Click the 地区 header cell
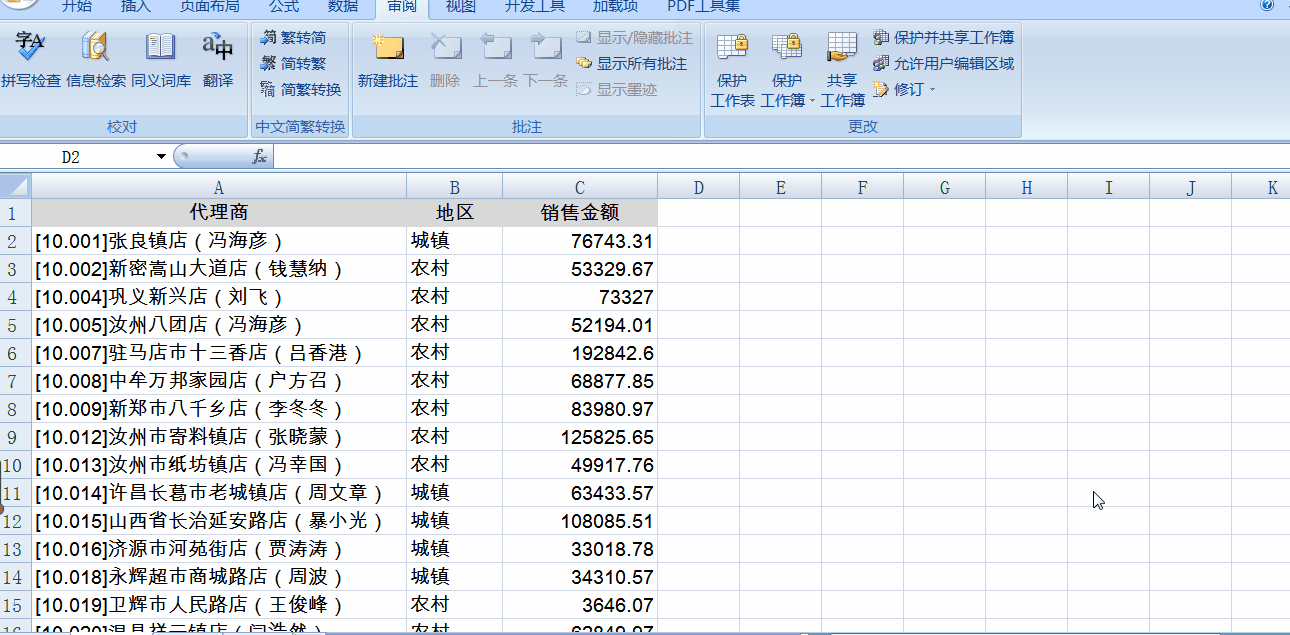 (x=454, y=213)
